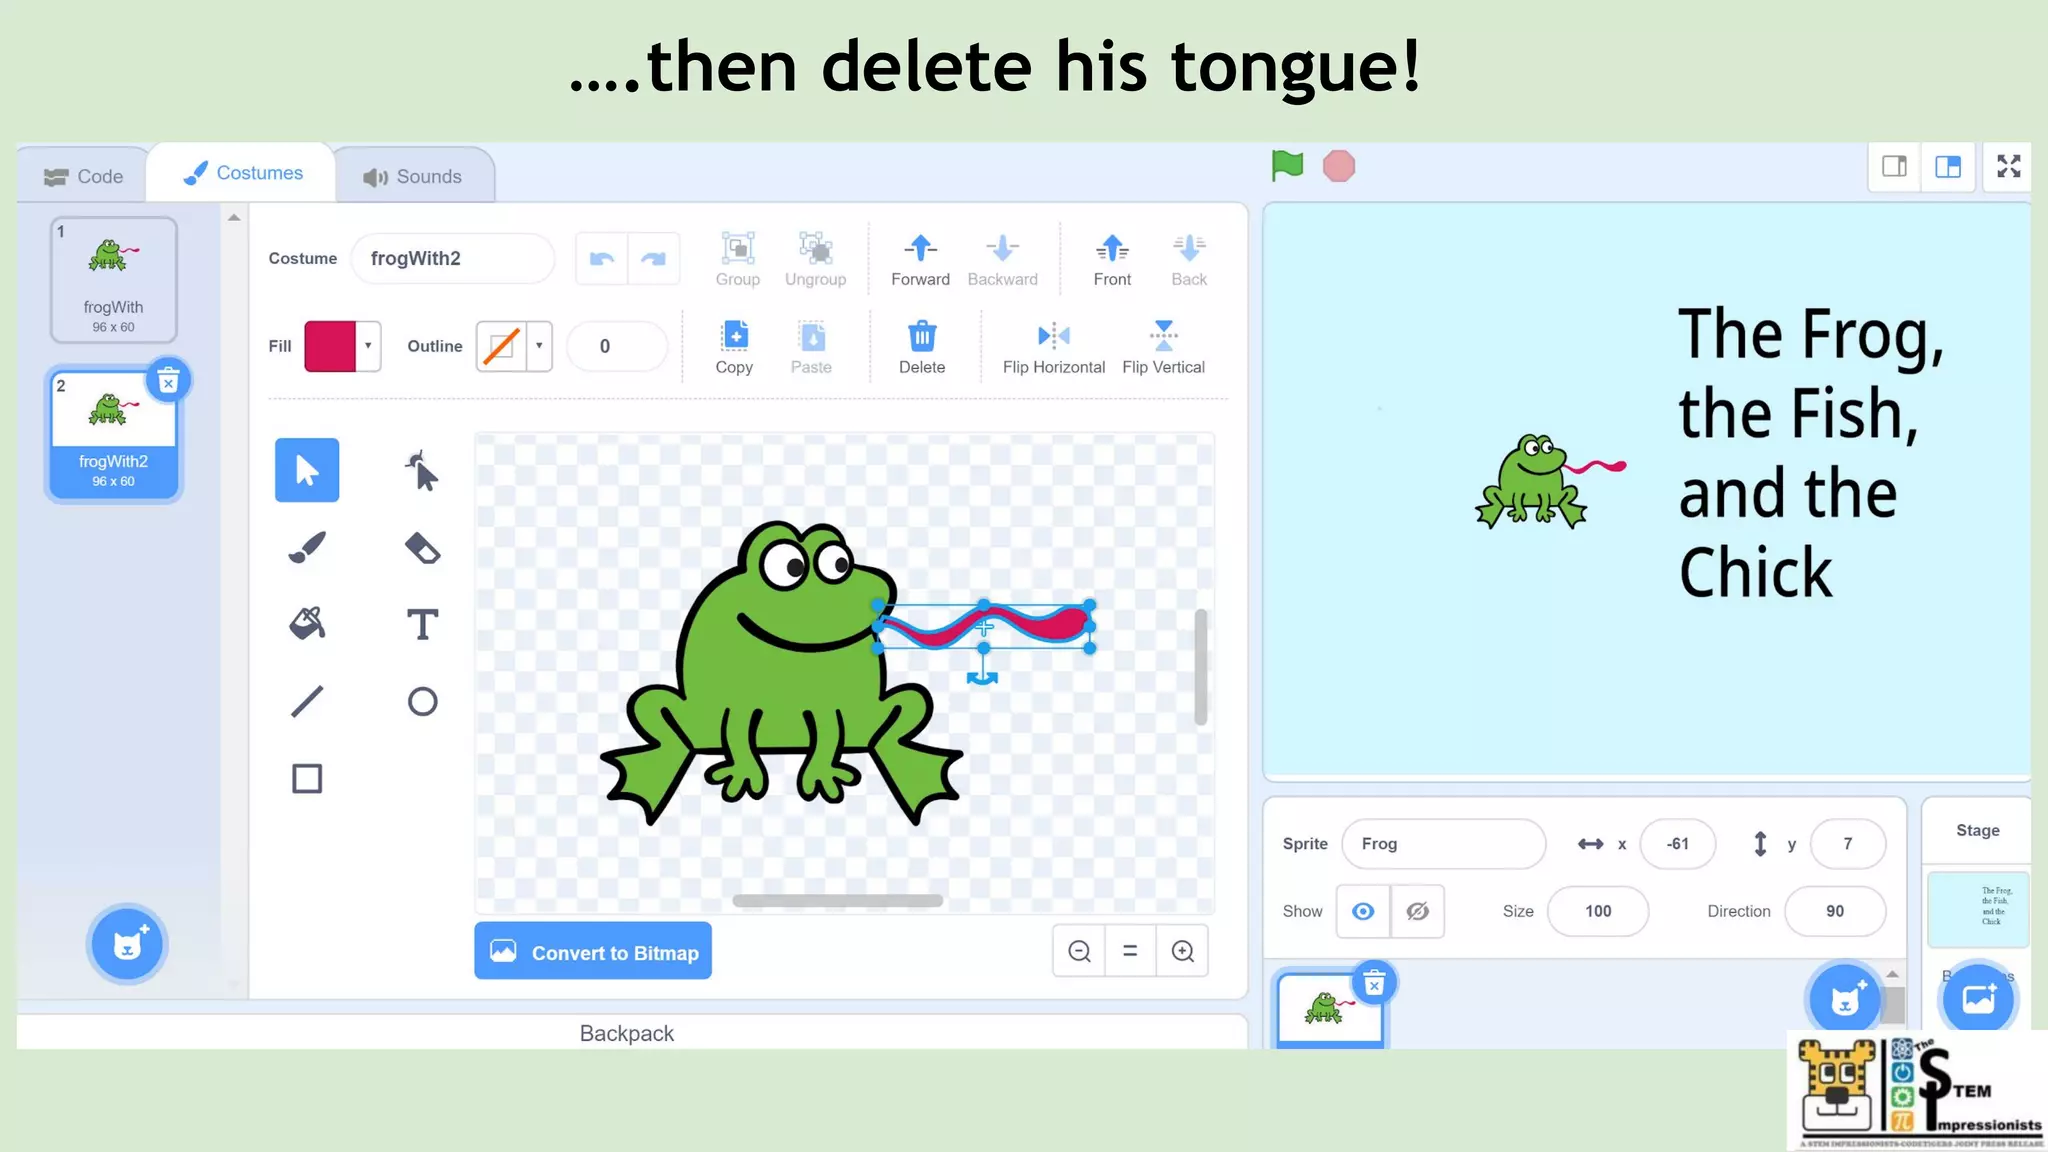The image size is (2048, 1152).
Task: Click the sprite y position field
Action: click(1848, 844)
